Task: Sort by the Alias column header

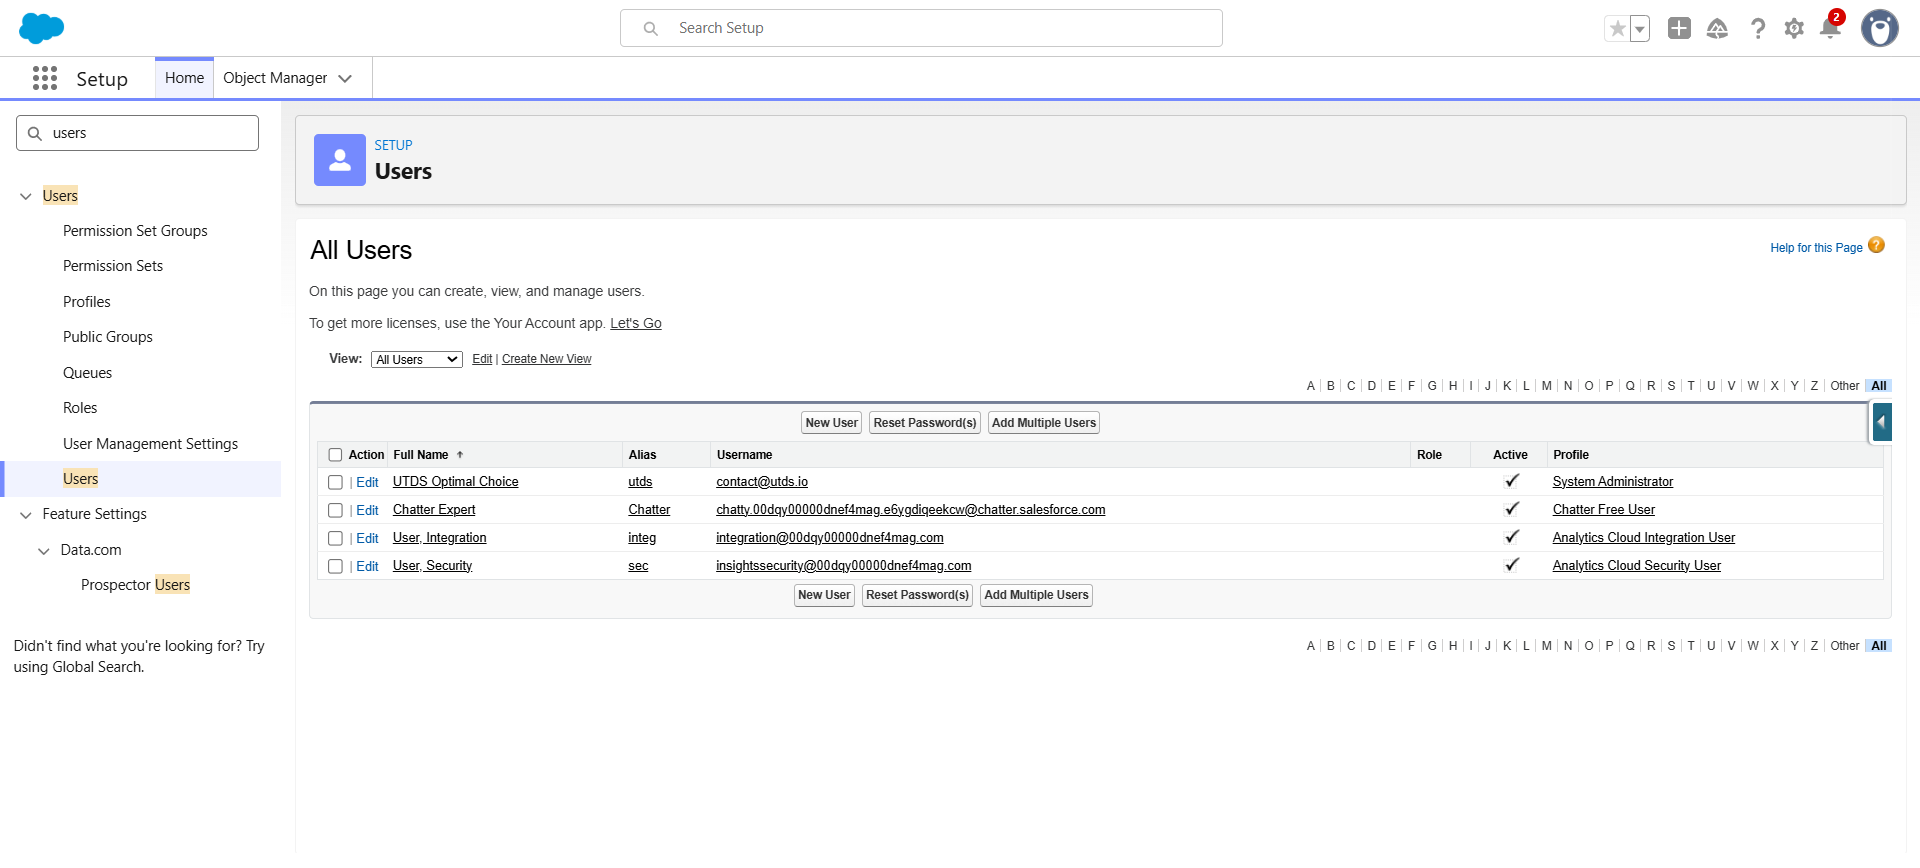Action: tap(642, 455)
